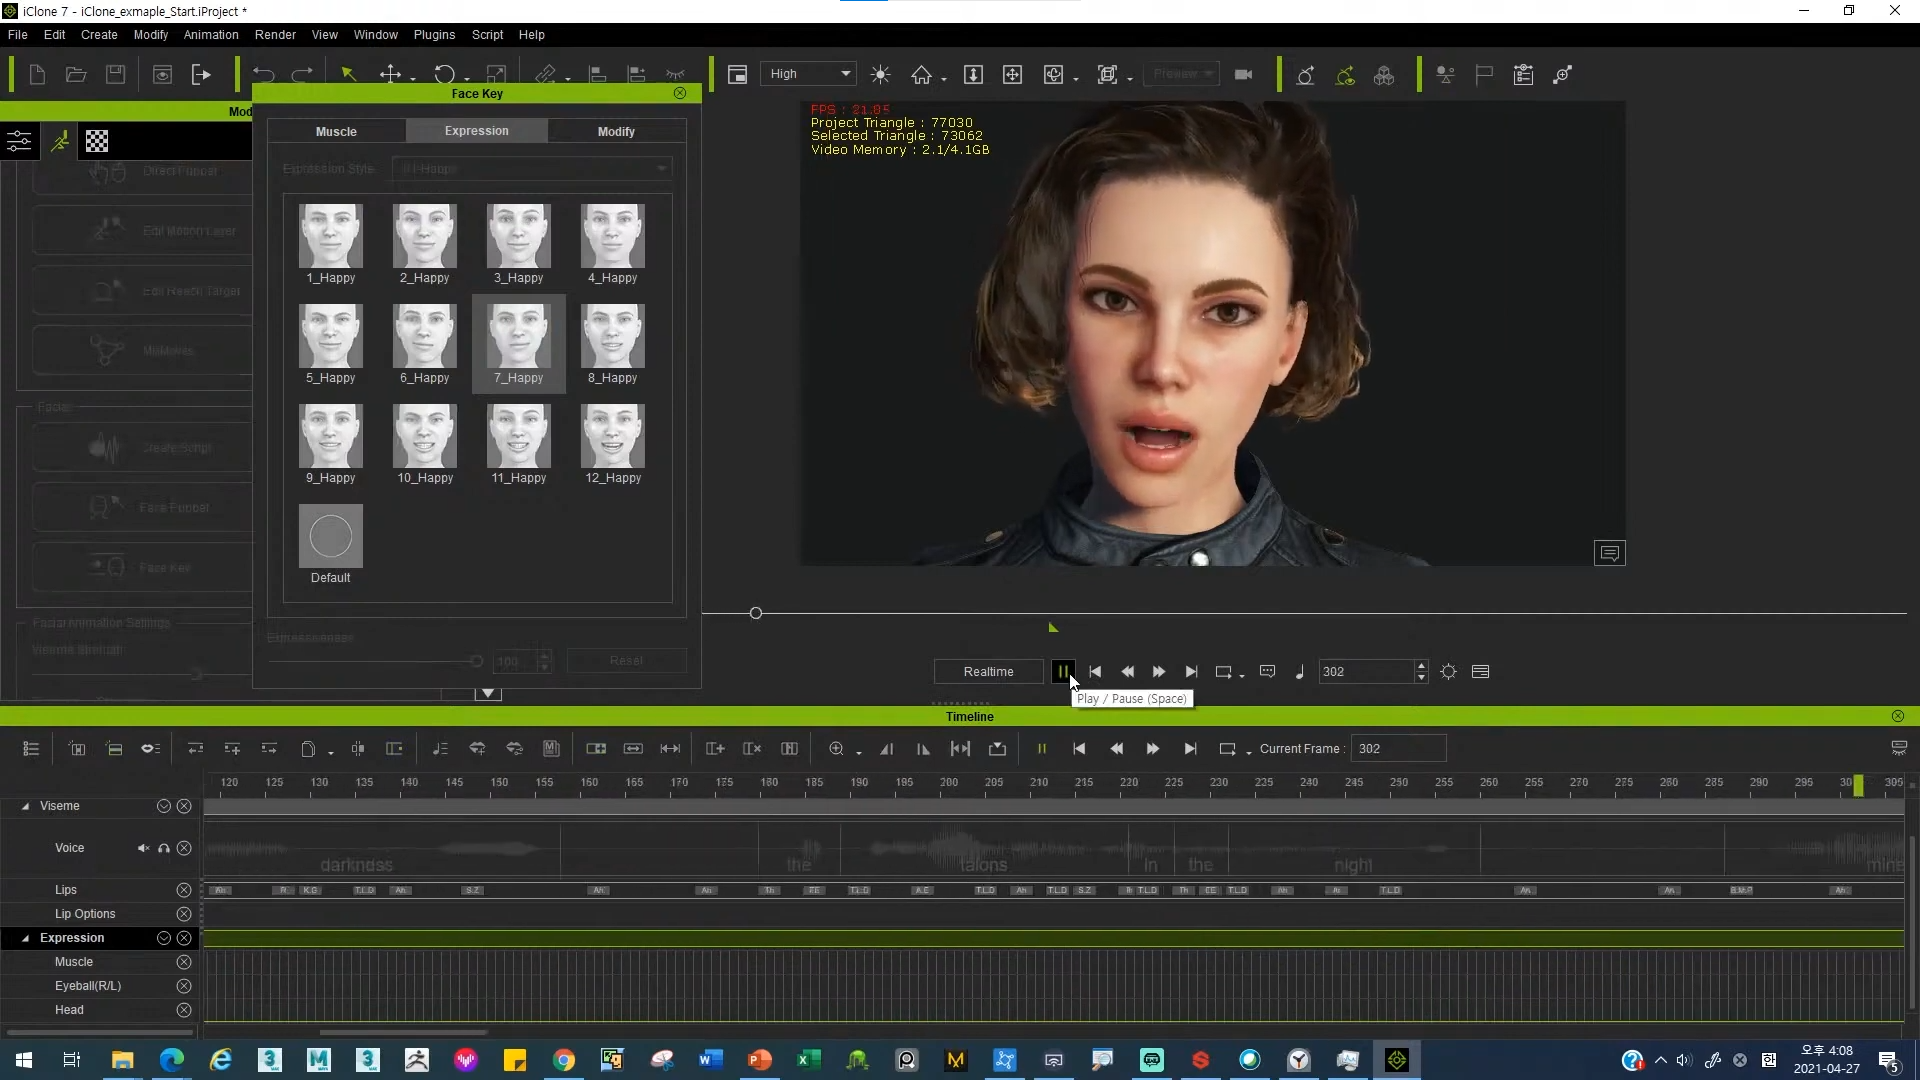Click the Timeline zoom magnifier icon

pos(836,749)
